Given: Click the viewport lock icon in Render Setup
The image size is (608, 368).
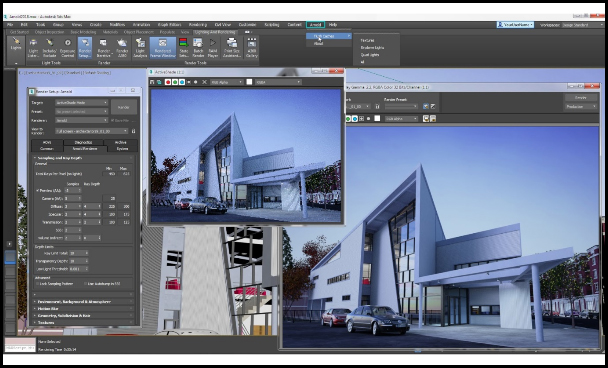Looking at the screenshot, I should click(x=134, y=131).
